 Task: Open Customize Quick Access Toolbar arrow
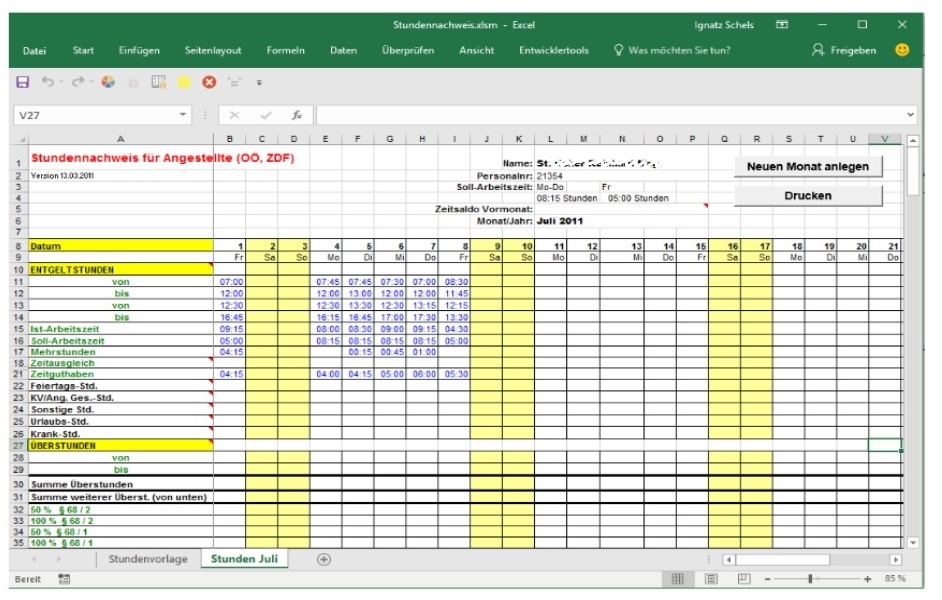(x=260, y=83)
